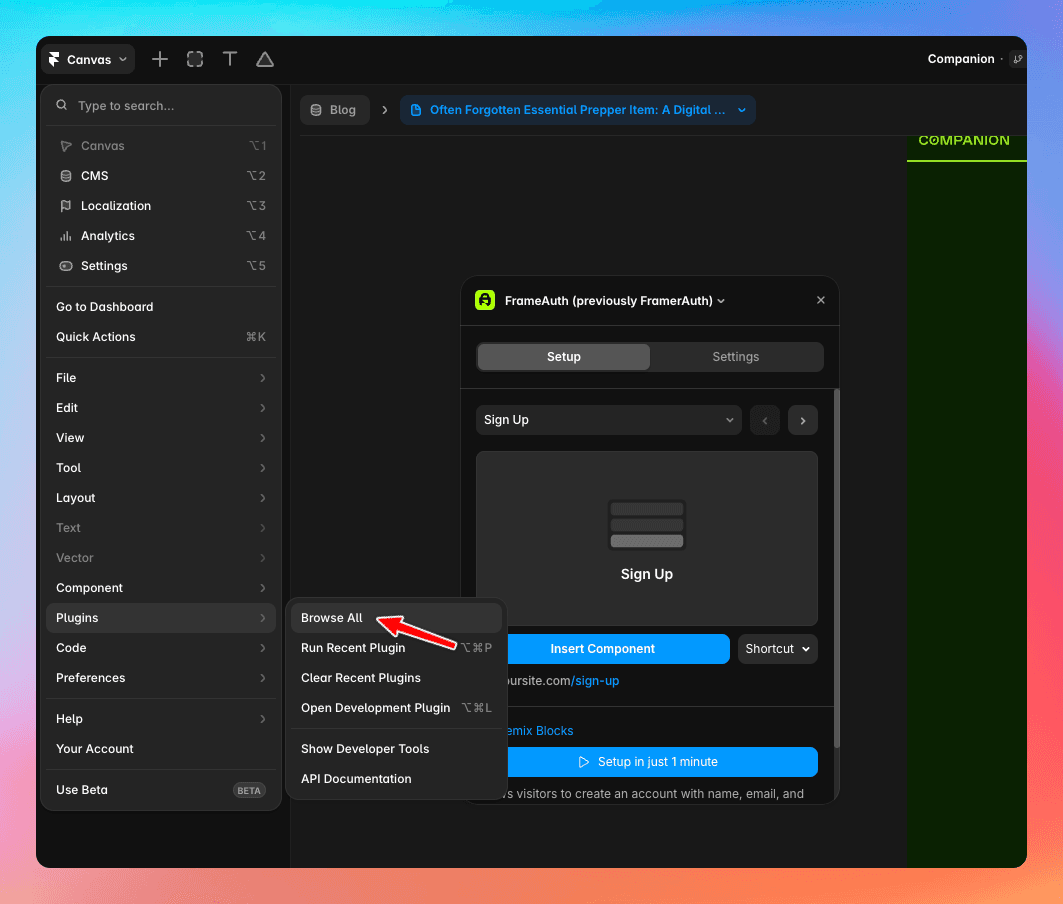Click the Canvas cursor icon in menu

[66, 146]
